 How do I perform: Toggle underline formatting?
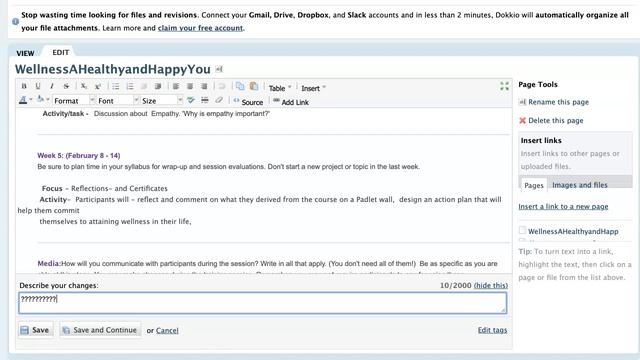[38, 86]
